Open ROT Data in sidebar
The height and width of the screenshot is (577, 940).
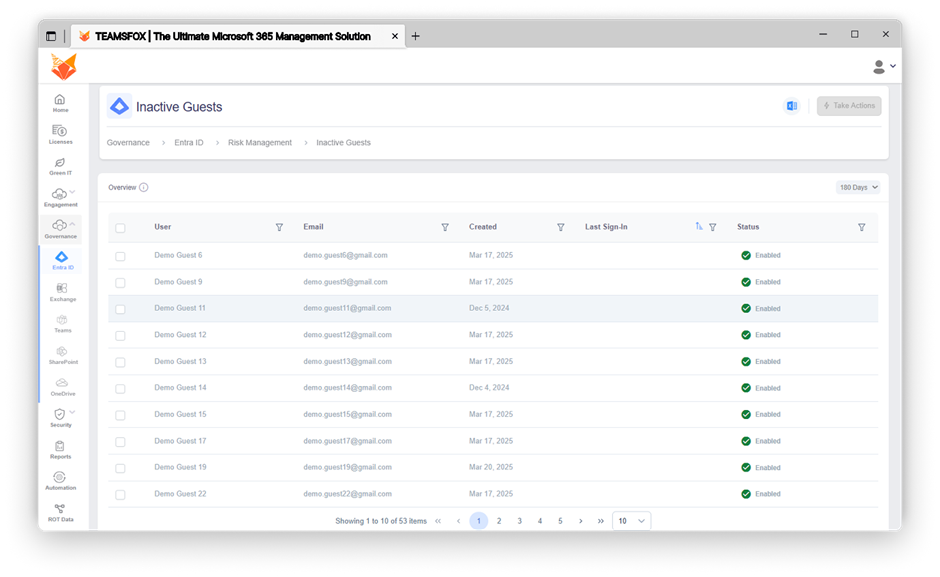click(60, 513)
